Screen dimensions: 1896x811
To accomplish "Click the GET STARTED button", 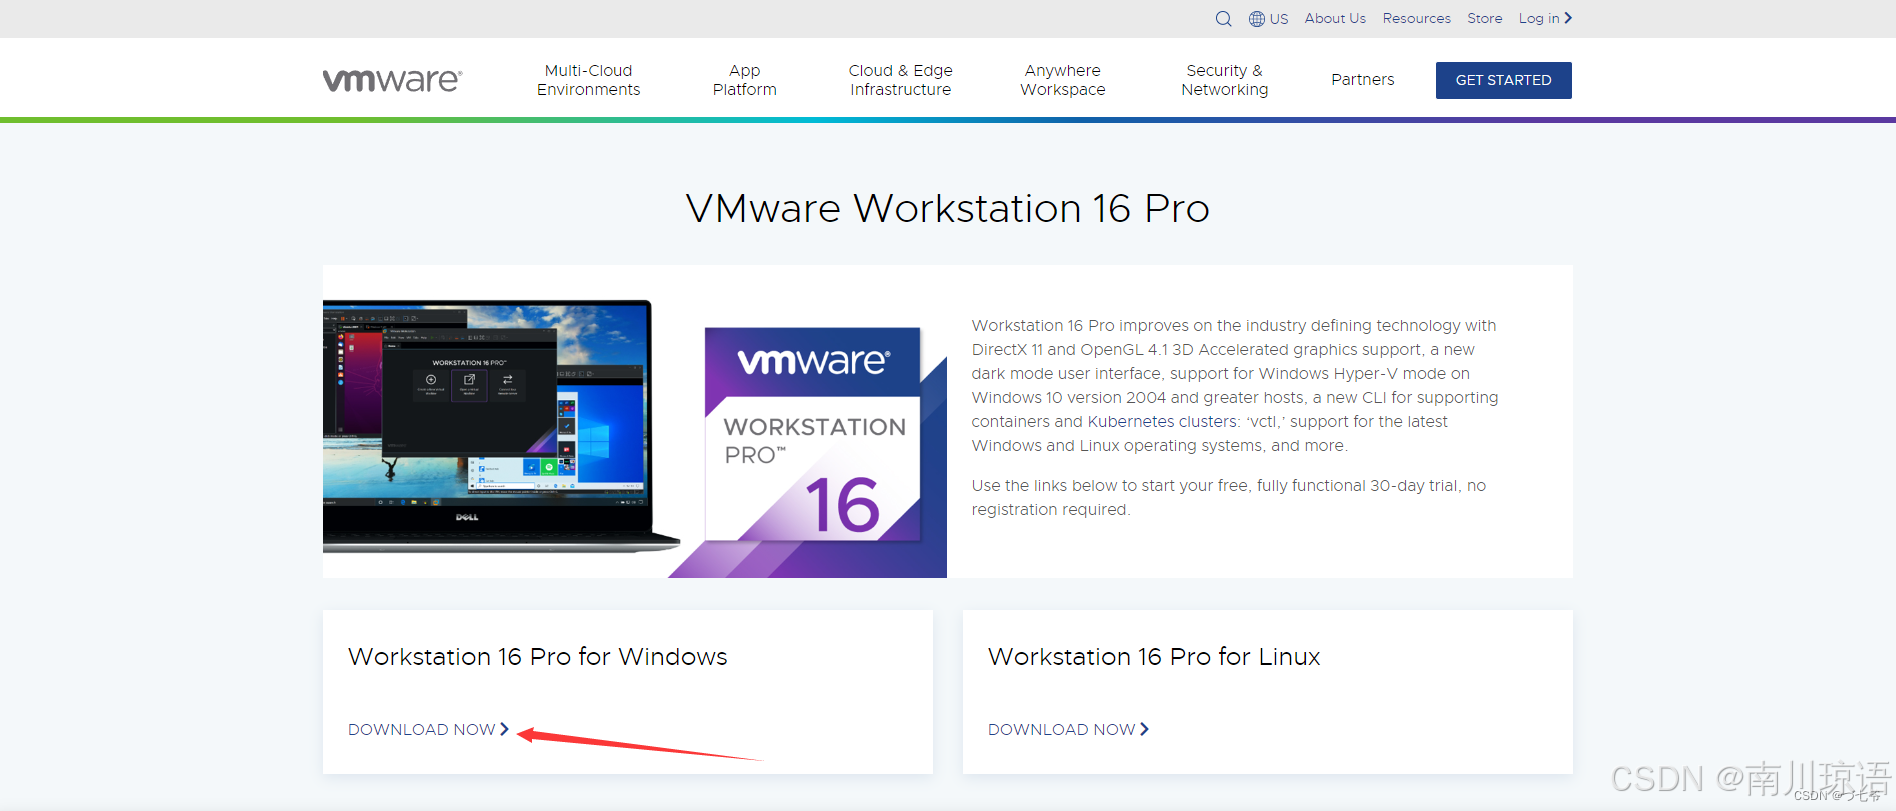I will 1503,80.
